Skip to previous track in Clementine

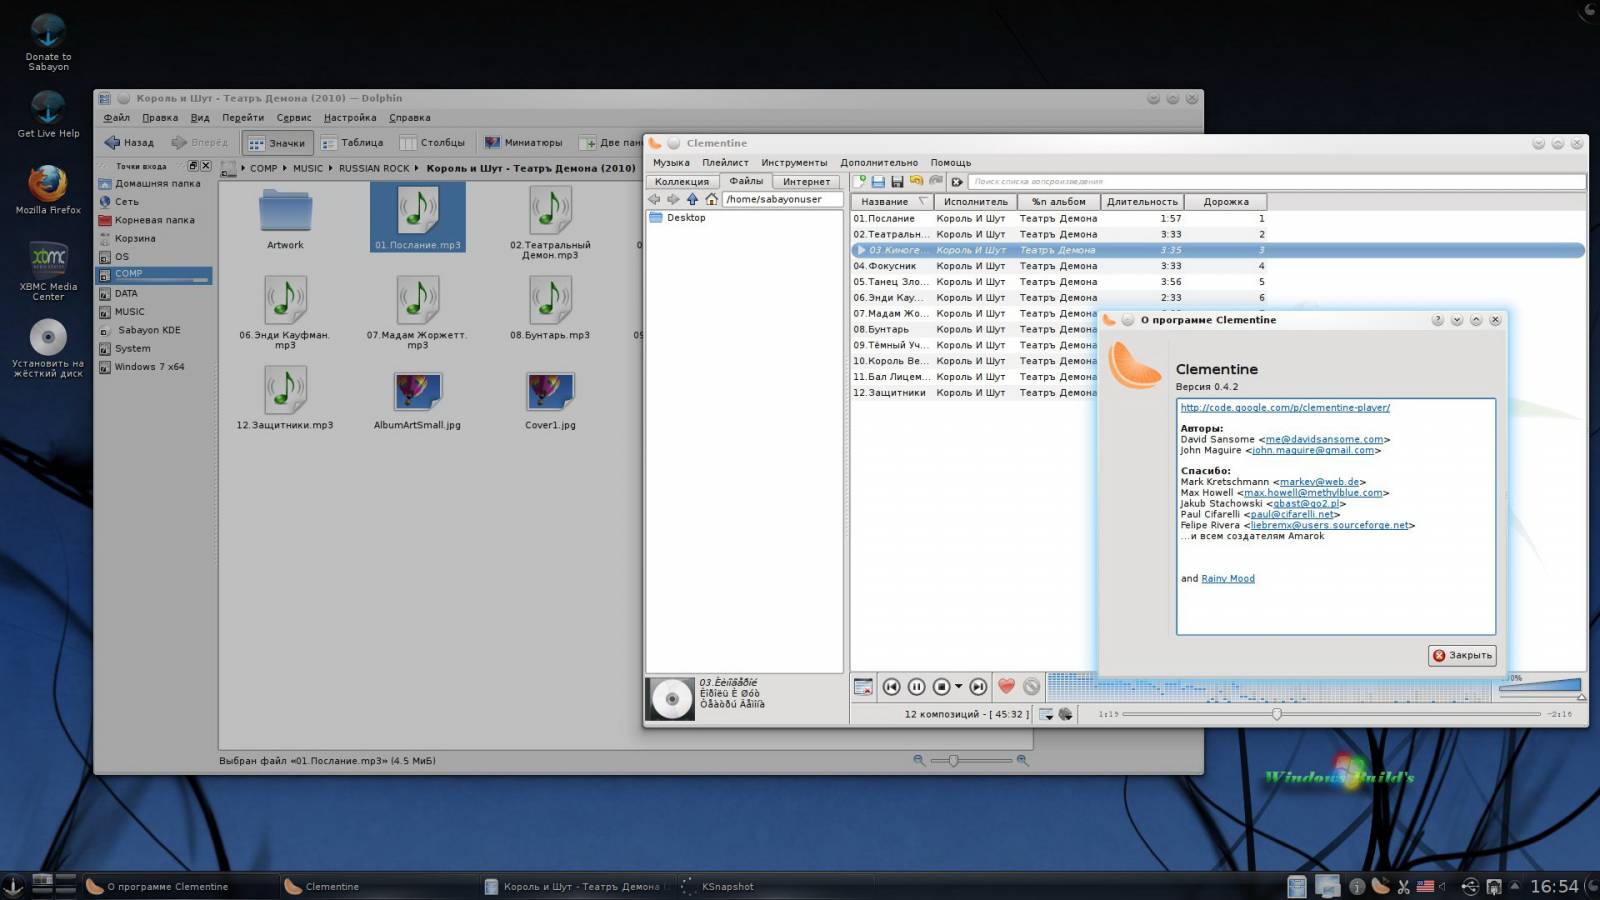tap(891, 686)
